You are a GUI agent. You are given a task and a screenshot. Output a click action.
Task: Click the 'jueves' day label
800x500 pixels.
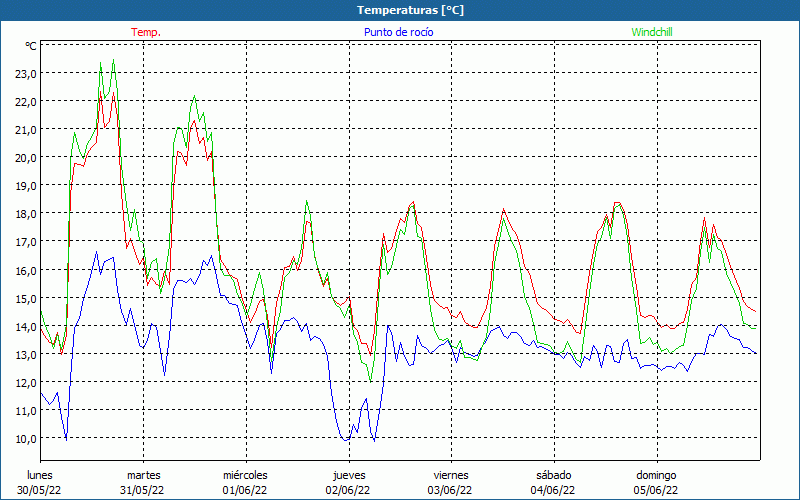point(349,475)
